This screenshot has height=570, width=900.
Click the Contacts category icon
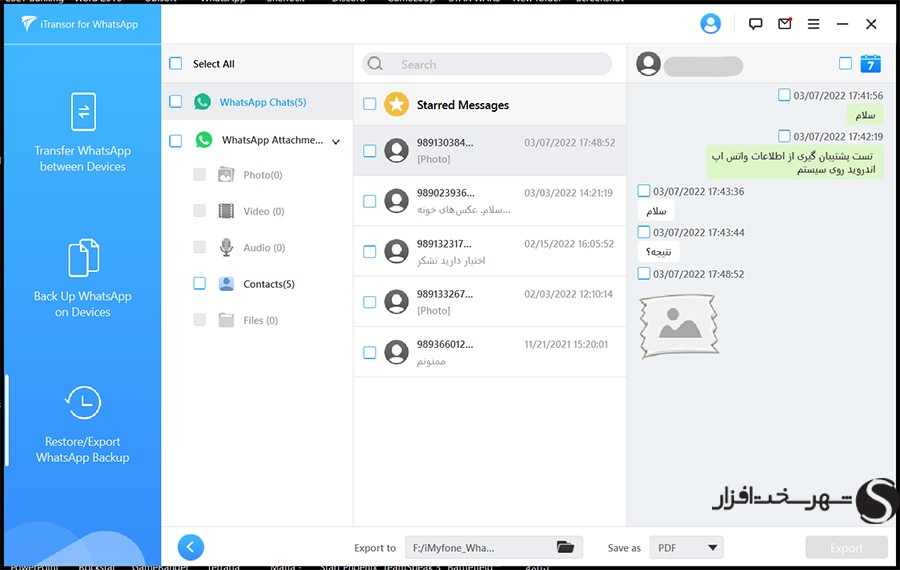[226, 284]
